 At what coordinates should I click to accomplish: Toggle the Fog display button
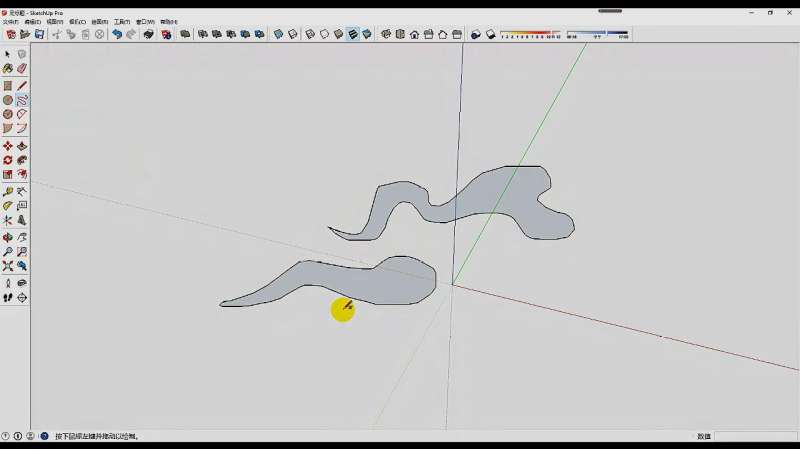click(490, 34)
